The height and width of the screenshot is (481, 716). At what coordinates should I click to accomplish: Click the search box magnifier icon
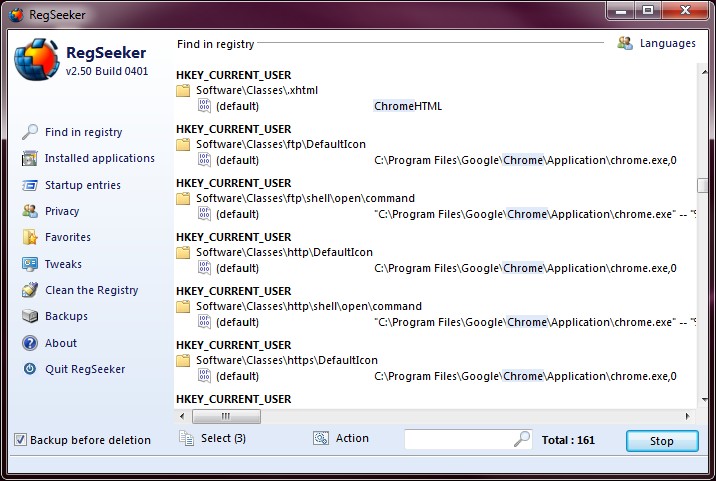pyautogui.click(x=521, y=439)
